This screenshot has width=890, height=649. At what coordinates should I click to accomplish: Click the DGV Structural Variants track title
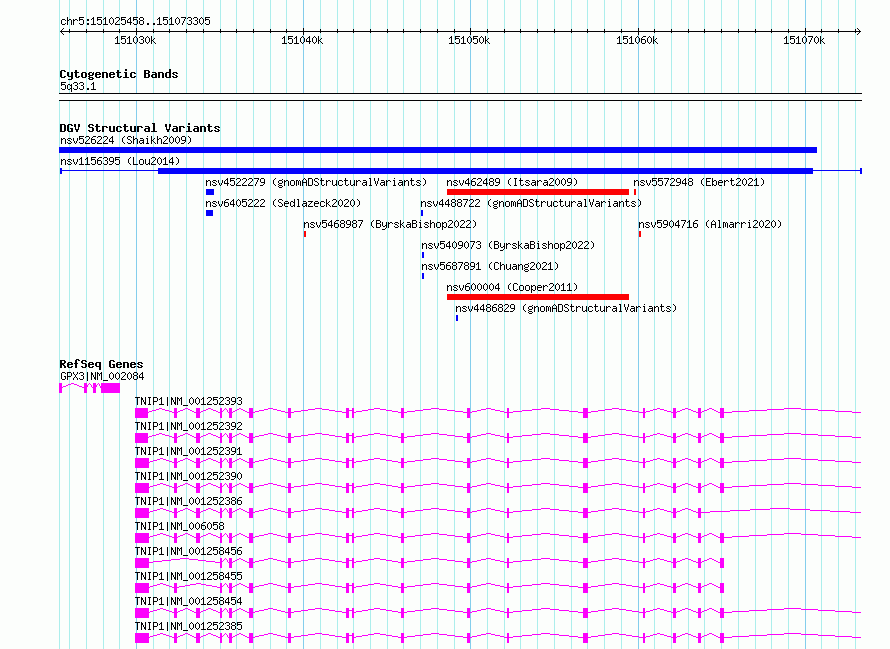(140, 128)
